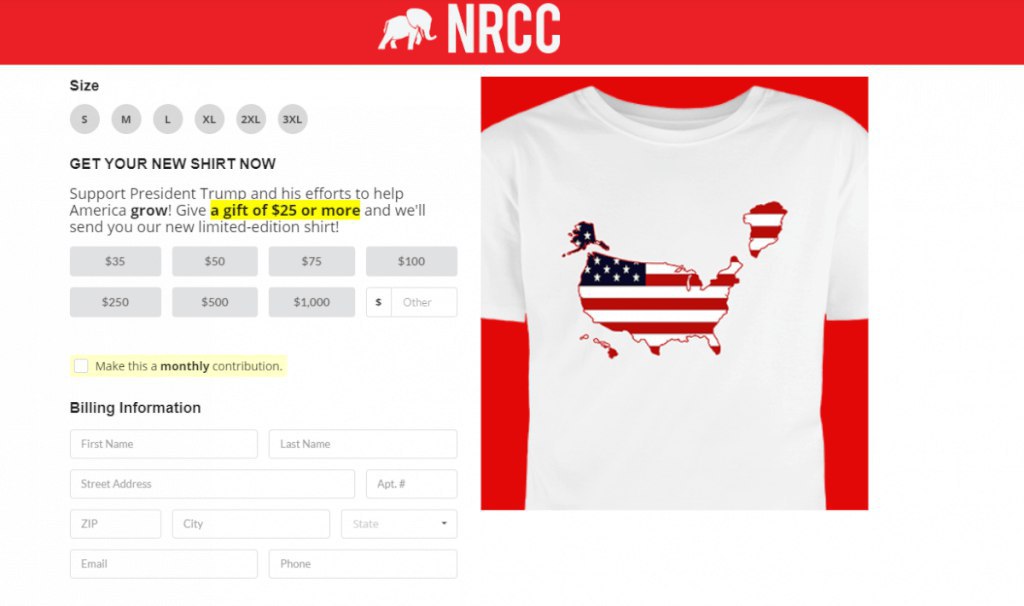Choose shirt size XL
The height and width of the screenshot is (606, 1024).
pos(209,120)
